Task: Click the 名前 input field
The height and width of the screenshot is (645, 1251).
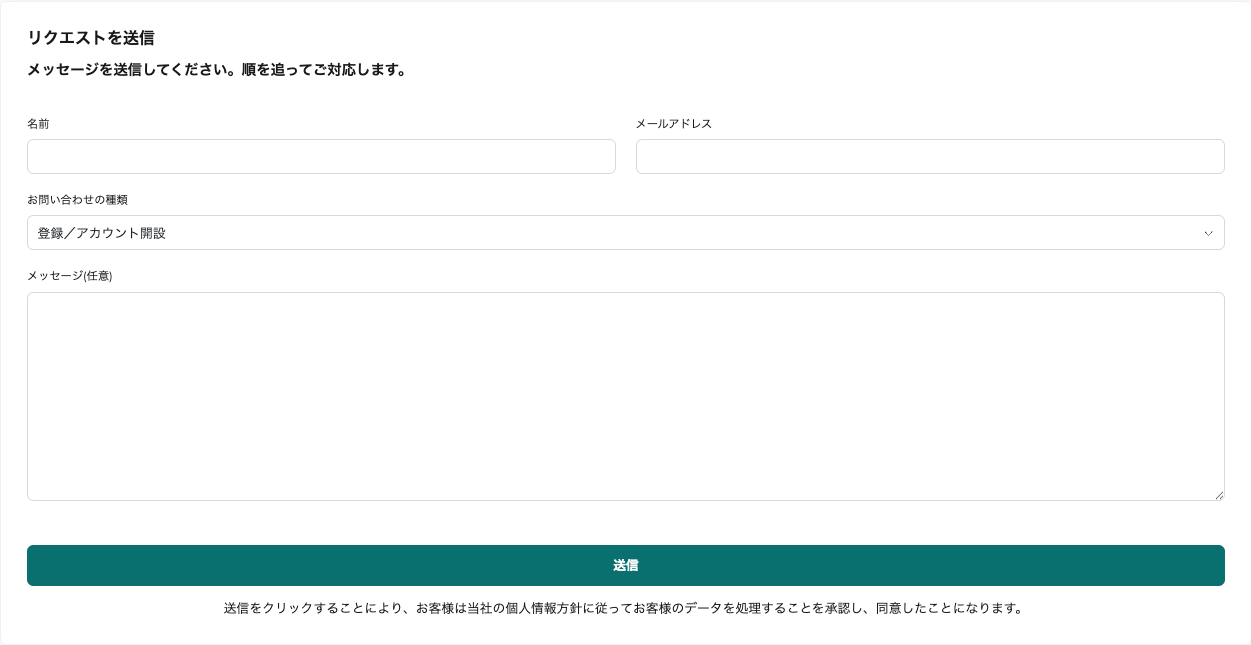Action: point(321,157)
